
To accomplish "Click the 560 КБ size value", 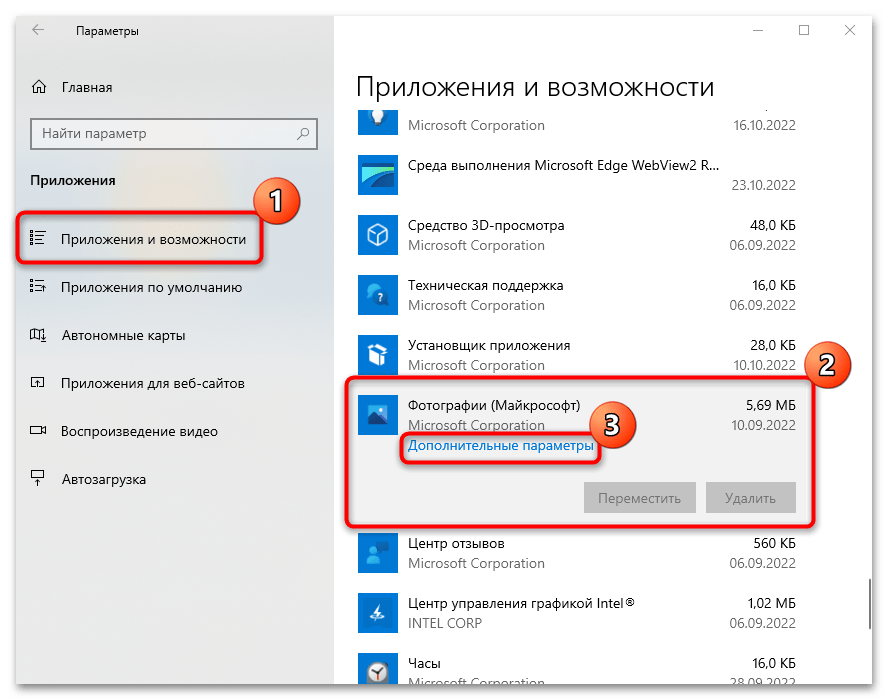I will (x=774, y=544).
